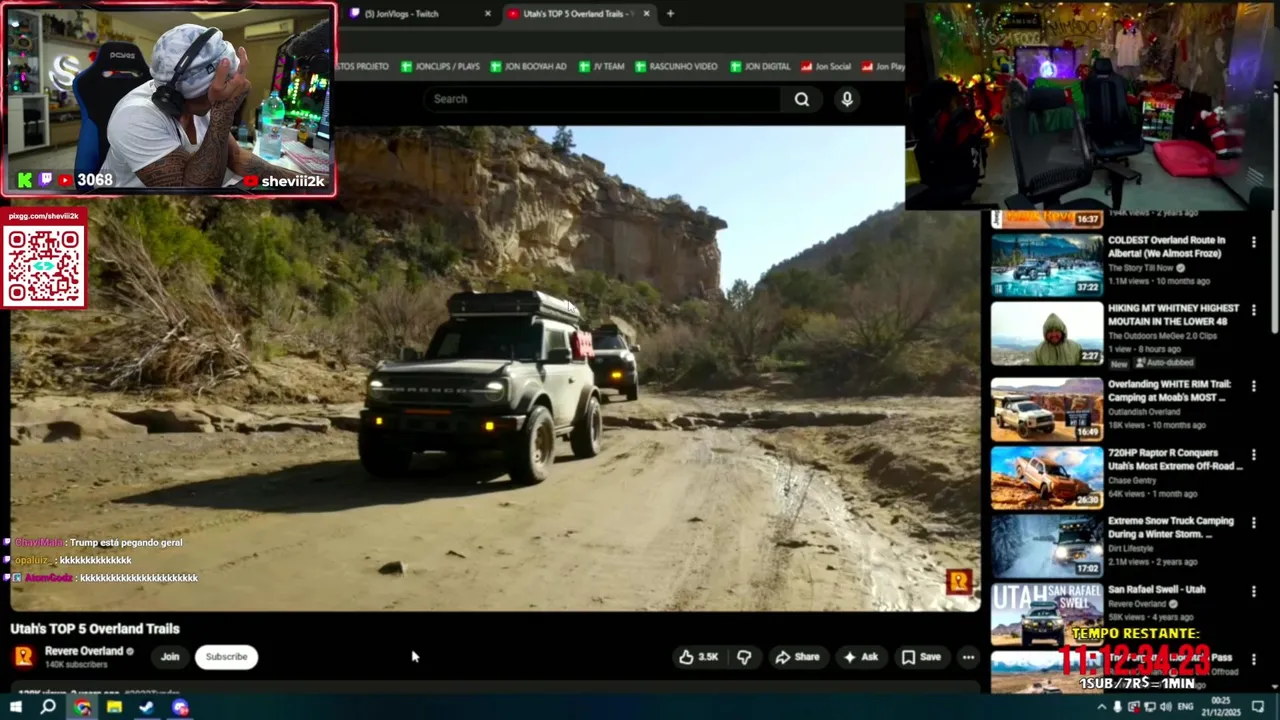Screen dimensions: 1280x720
Task: Open the Revere Overland channel avatar
Action: click(23, 656)
